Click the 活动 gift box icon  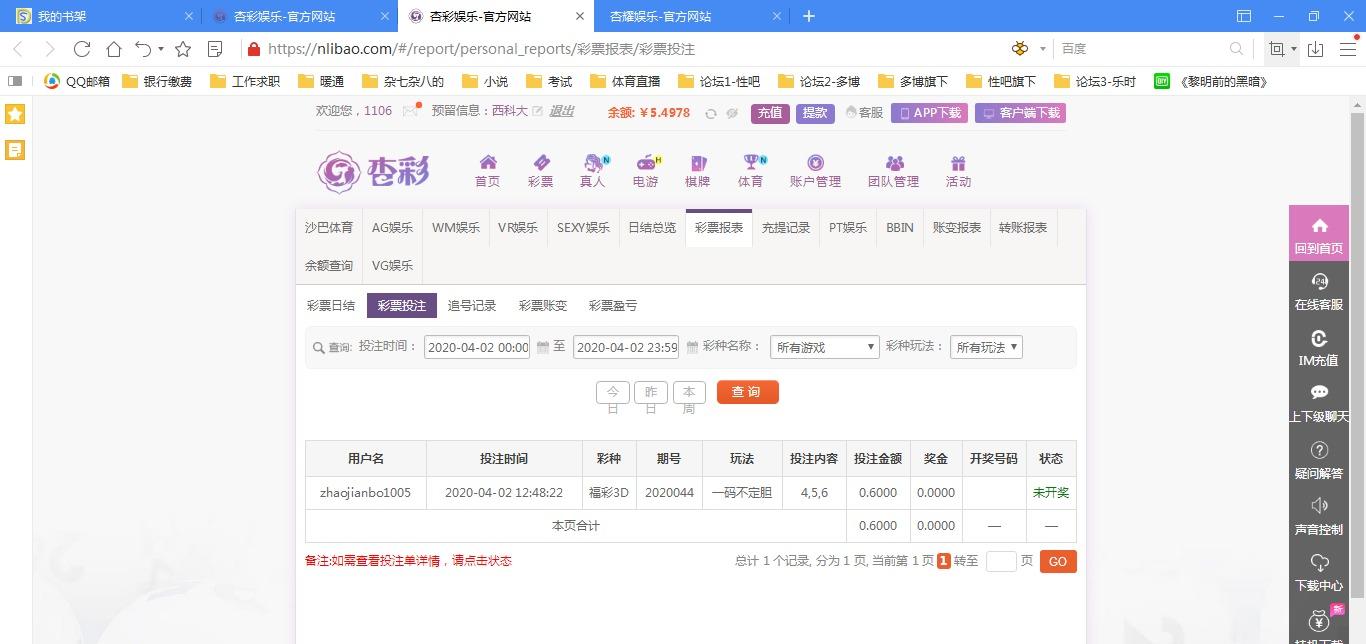click(x=958, y=163)
